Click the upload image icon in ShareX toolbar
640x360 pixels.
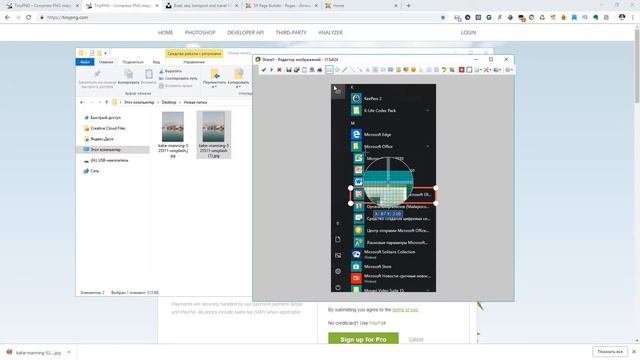[312, 70]
